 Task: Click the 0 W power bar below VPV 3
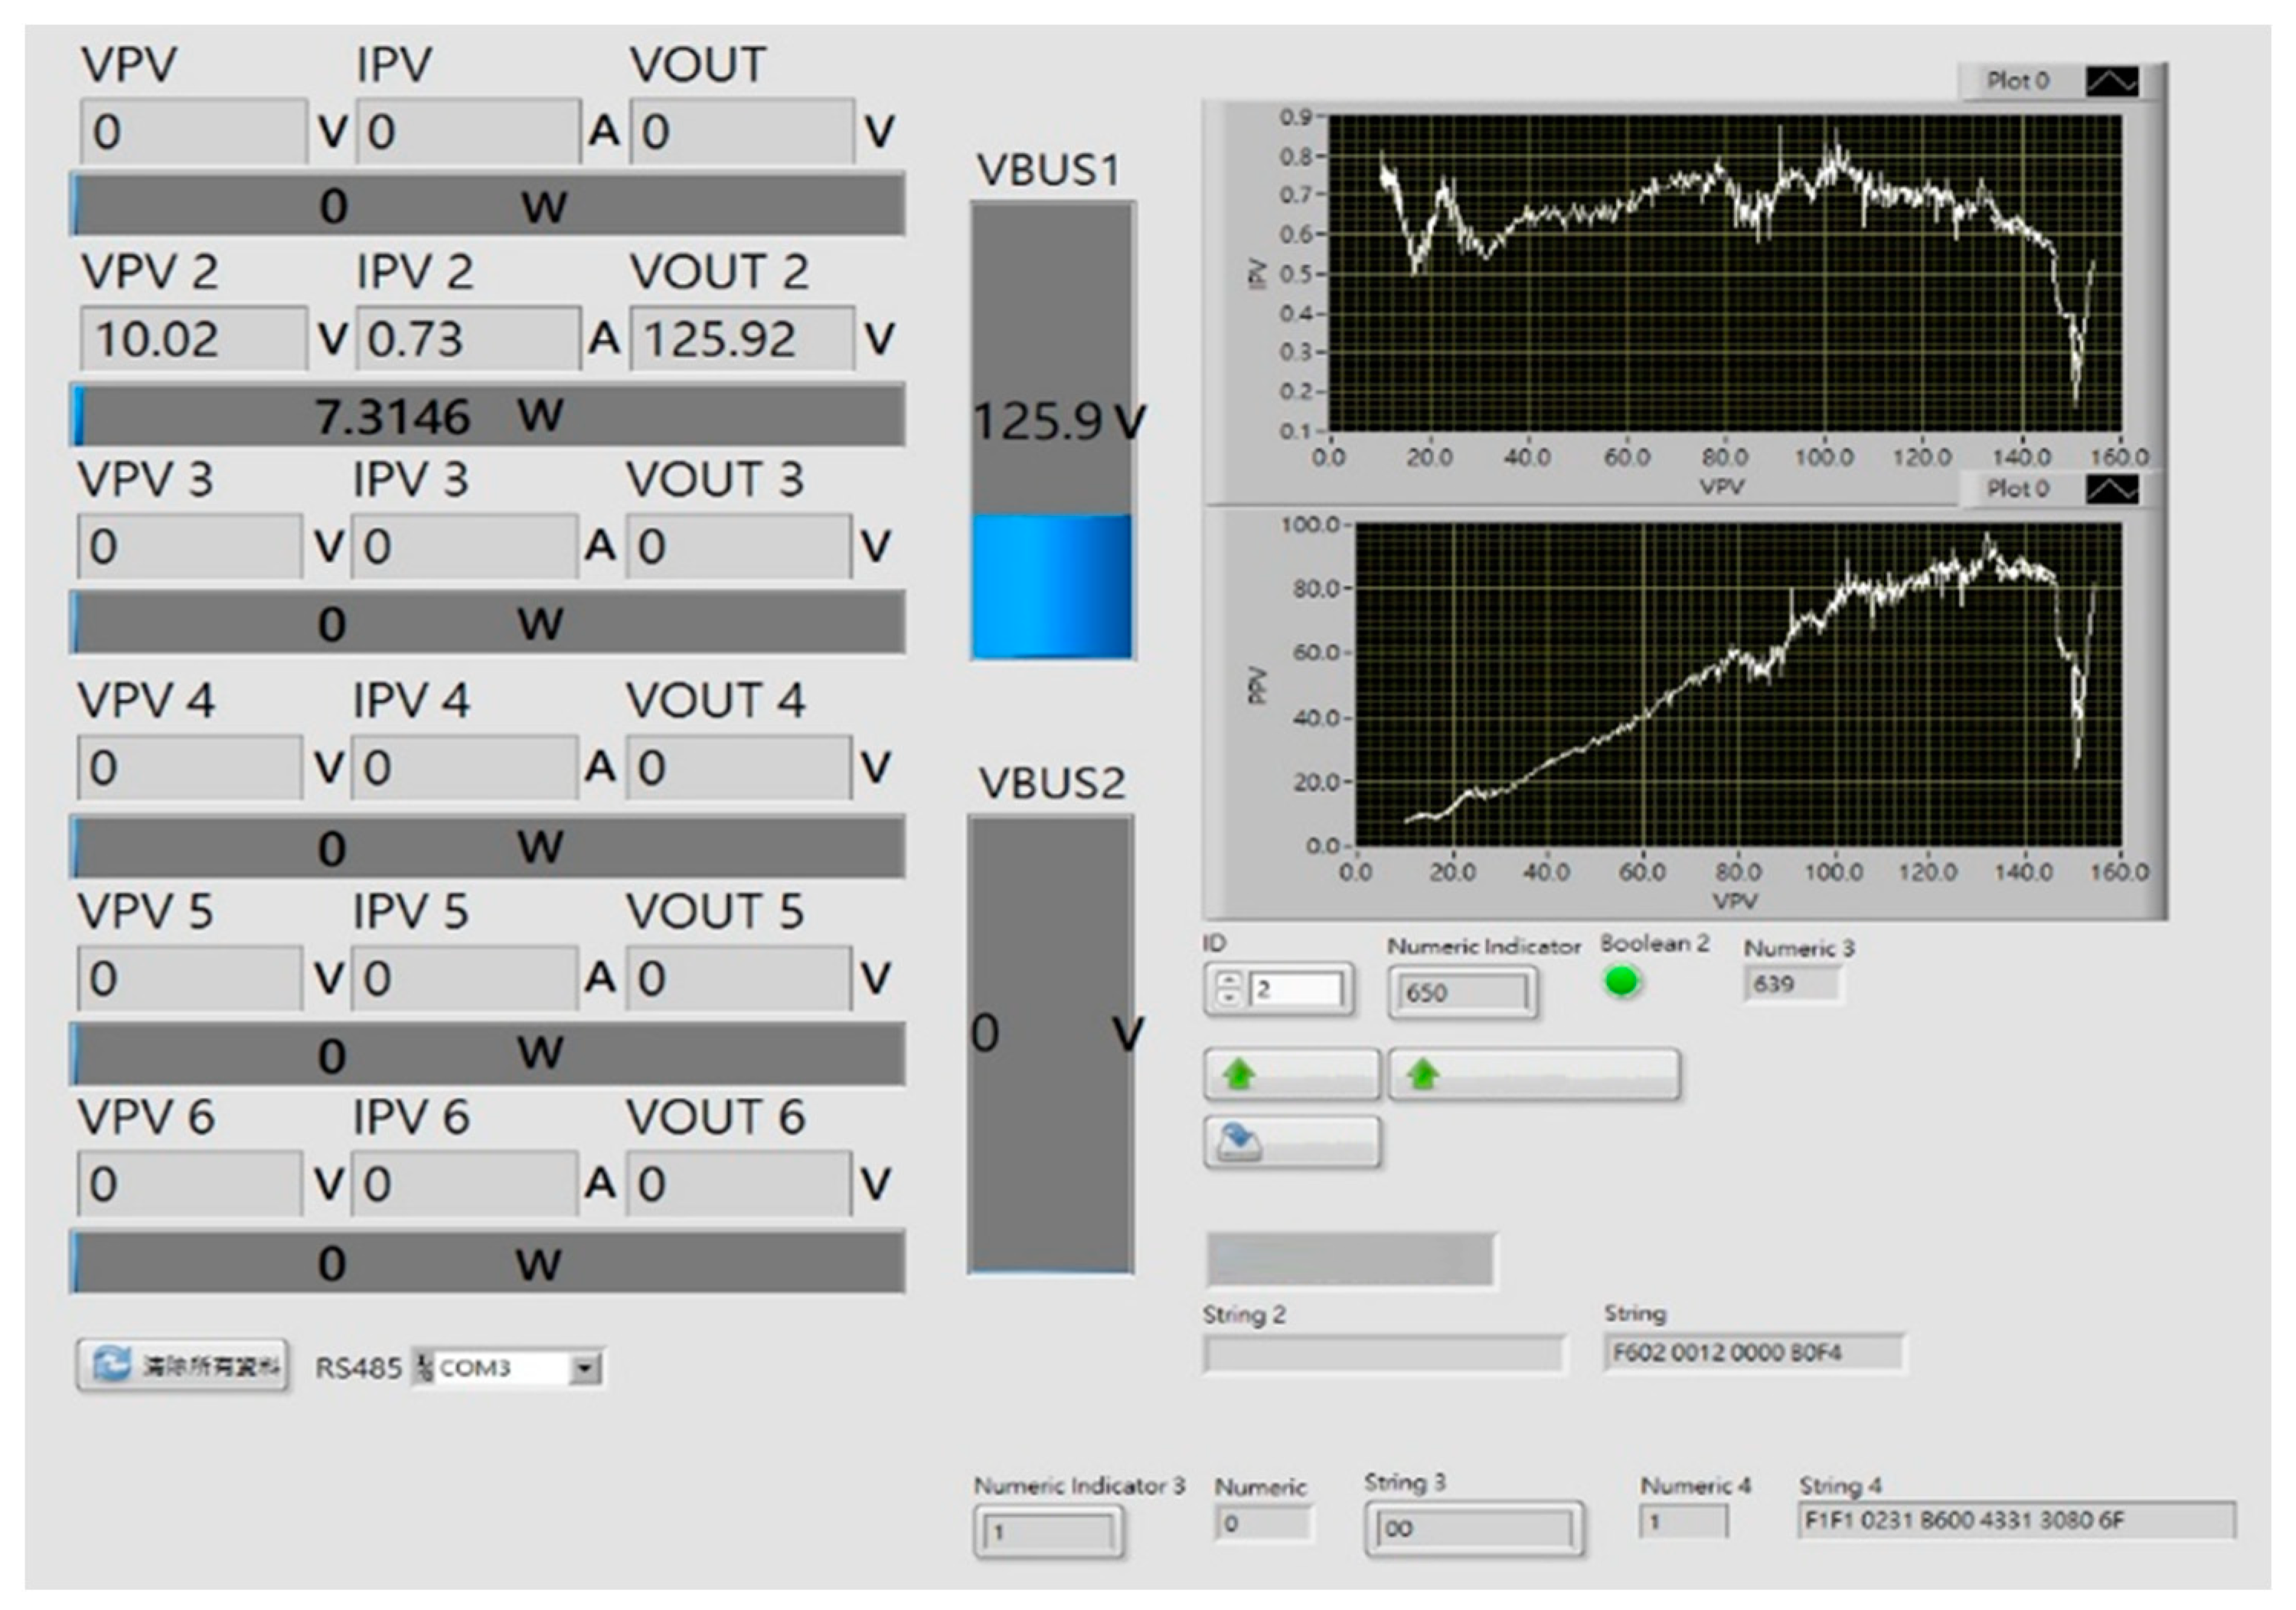(488, 622)
